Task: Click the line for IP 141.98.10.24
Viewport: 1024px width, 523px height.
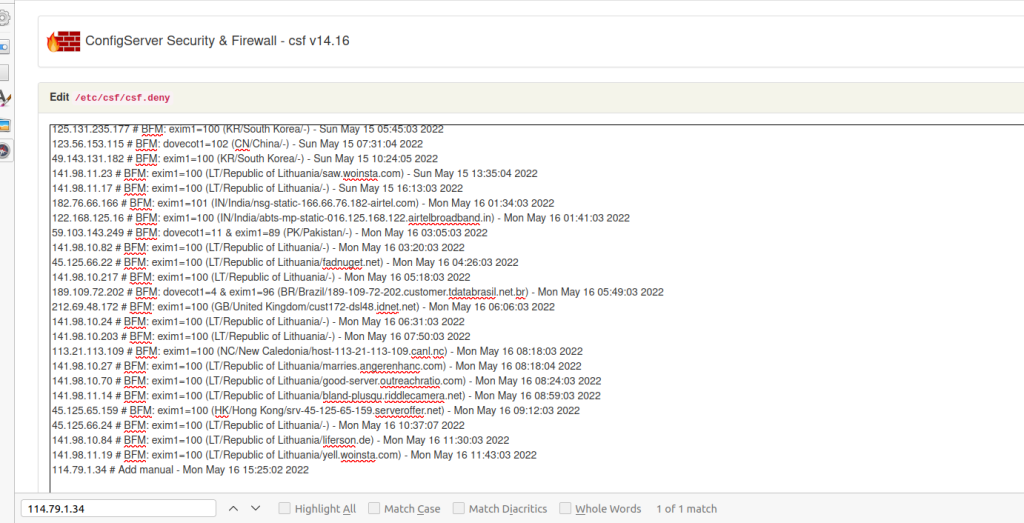Action: click(258, 322)
